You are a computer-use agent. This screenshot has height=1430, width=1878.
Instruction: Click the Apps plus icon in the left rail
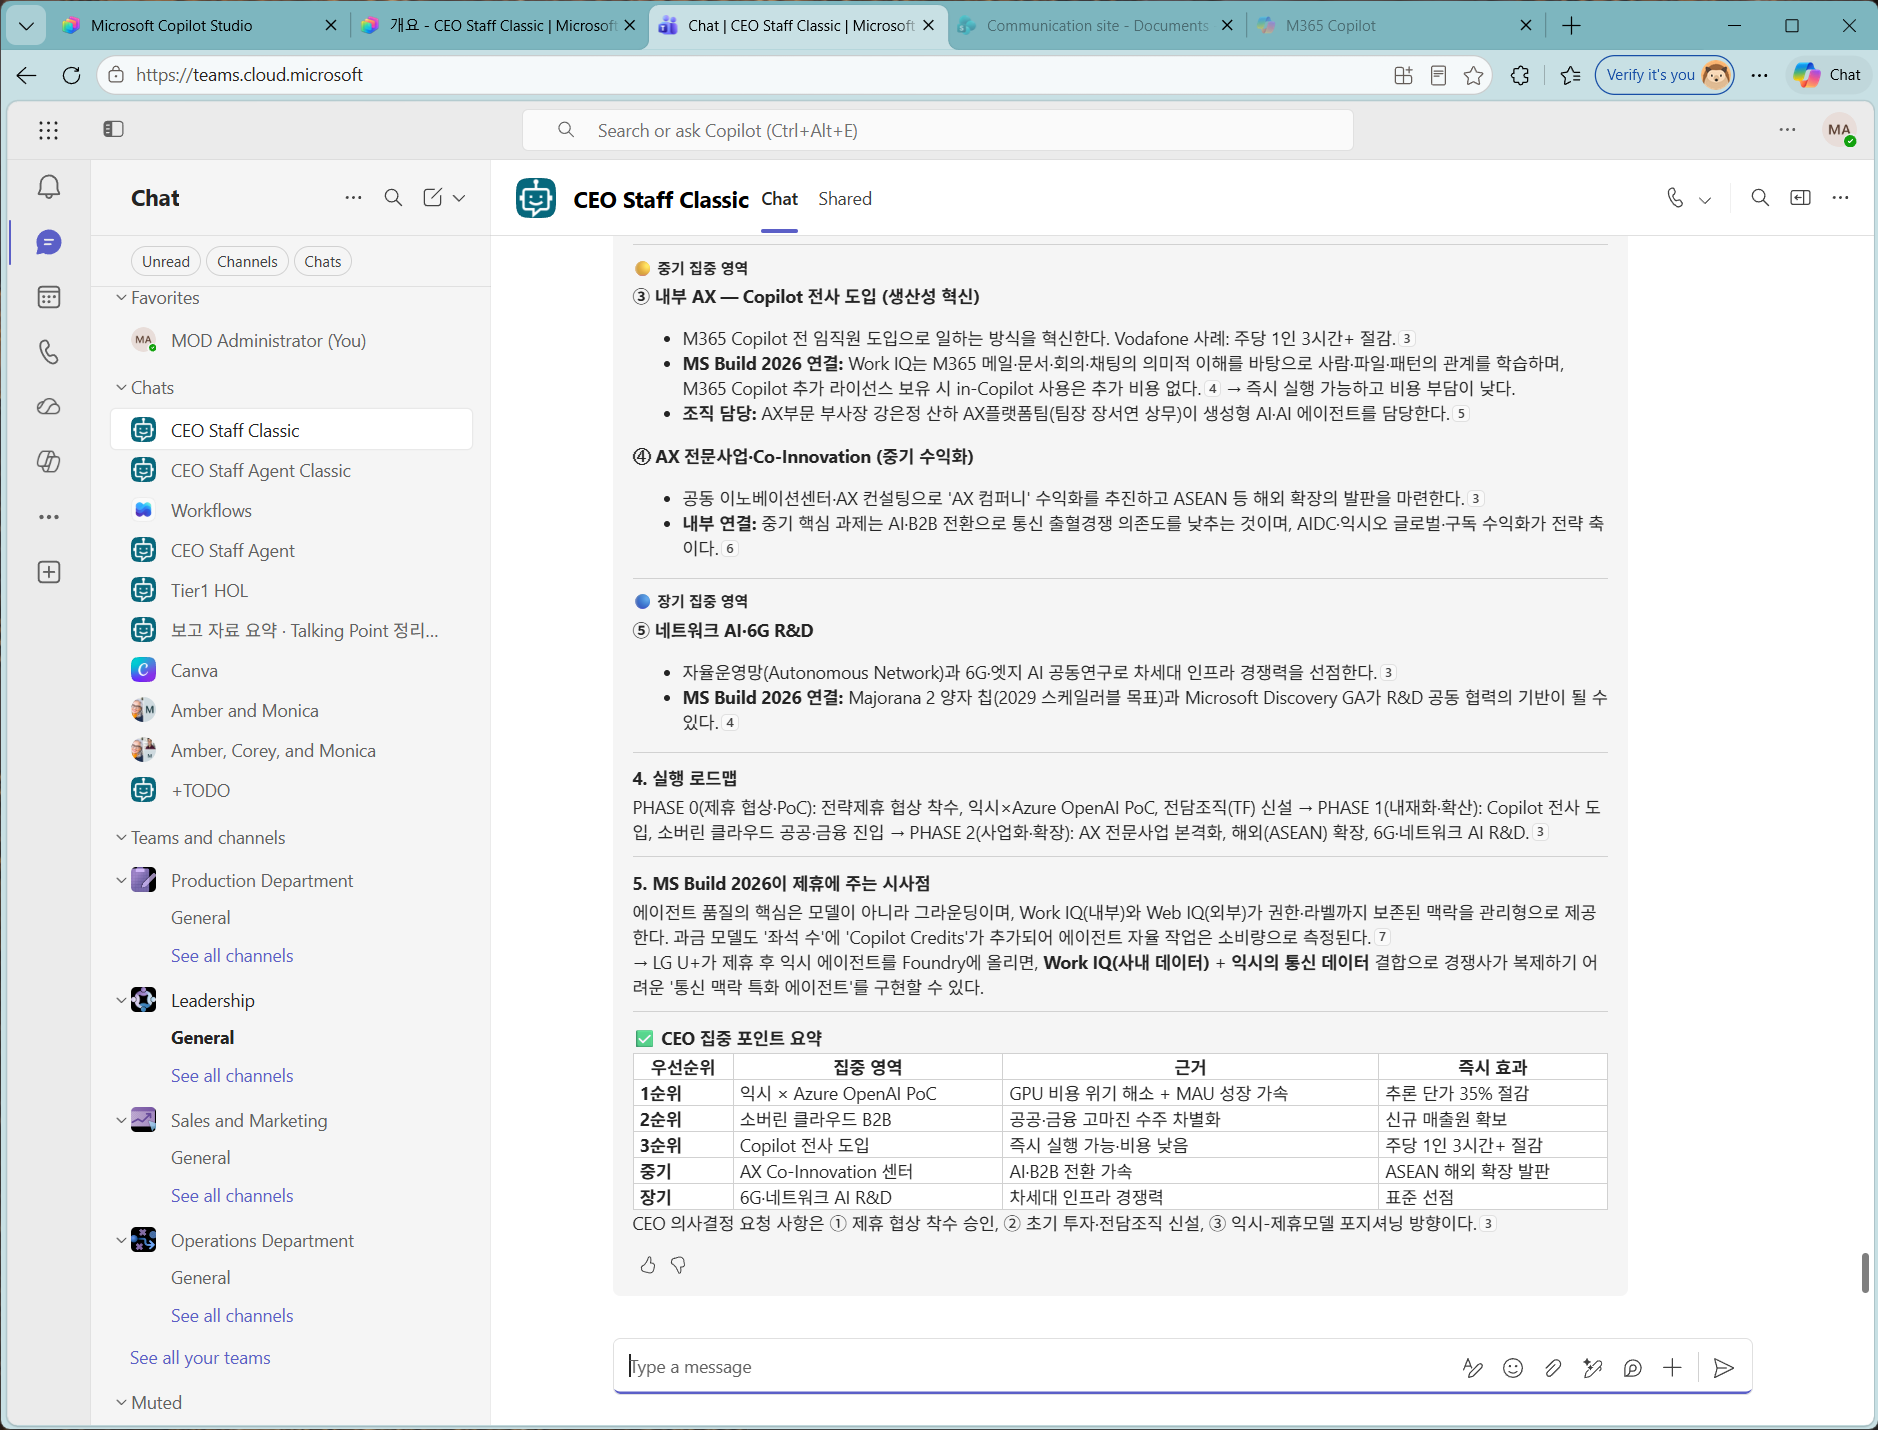pos(49,572)
